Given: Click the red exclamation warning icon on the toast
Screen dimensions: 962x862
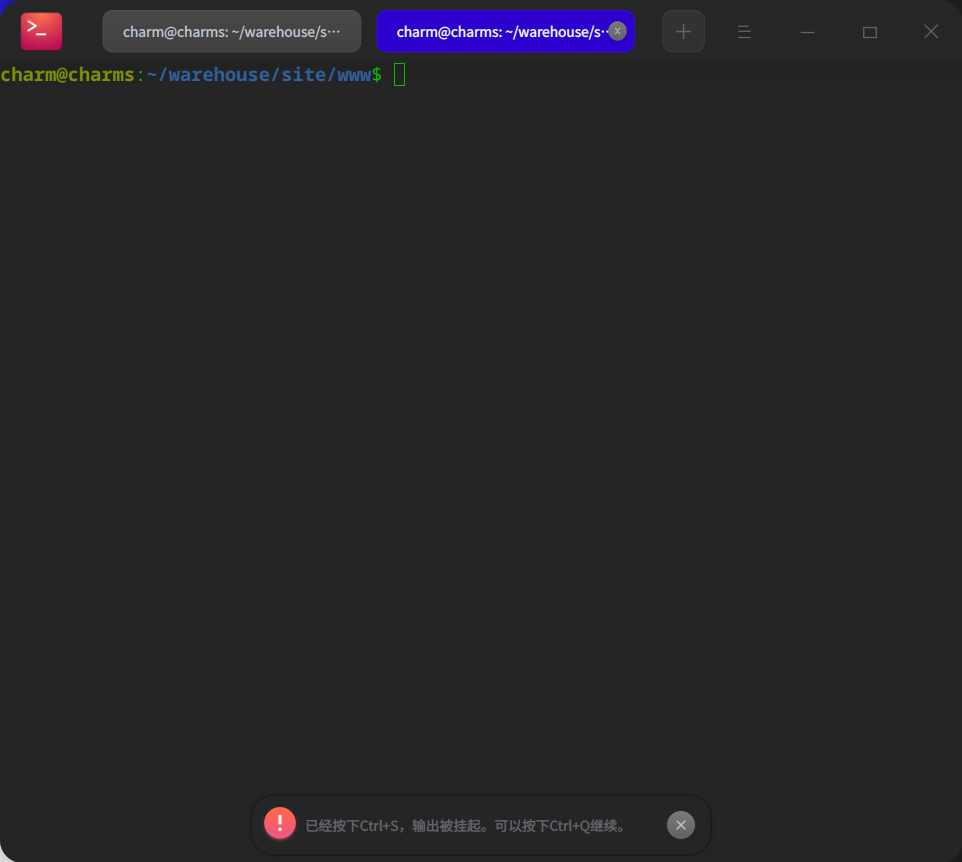Looking at the screenshot, I should (x=279, y=822).
